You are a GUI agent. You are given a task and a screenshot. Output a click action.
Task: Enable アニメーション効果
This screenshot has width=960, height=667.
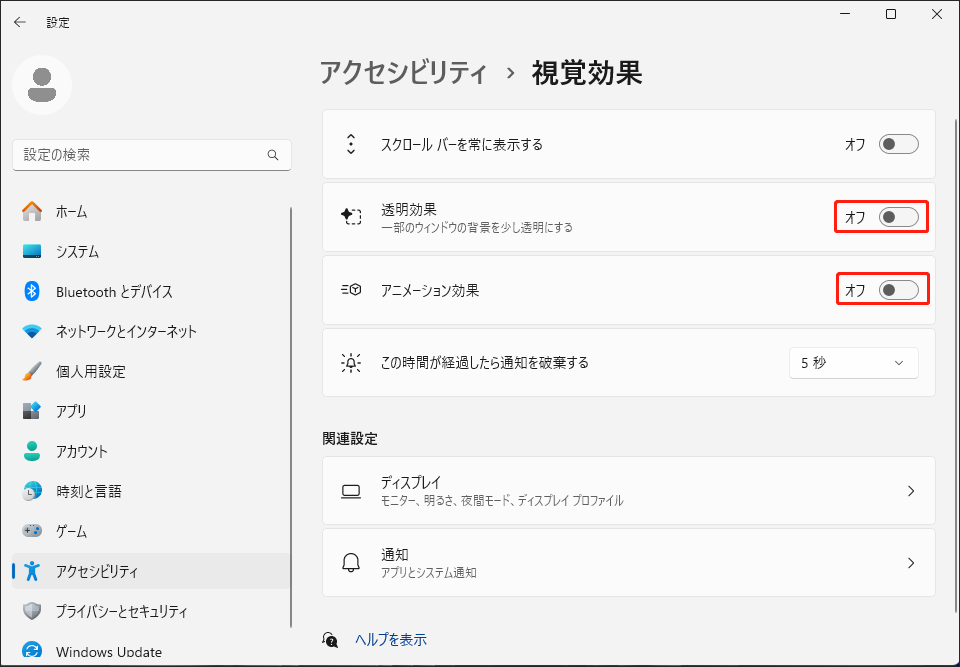(x=897, y=289)
